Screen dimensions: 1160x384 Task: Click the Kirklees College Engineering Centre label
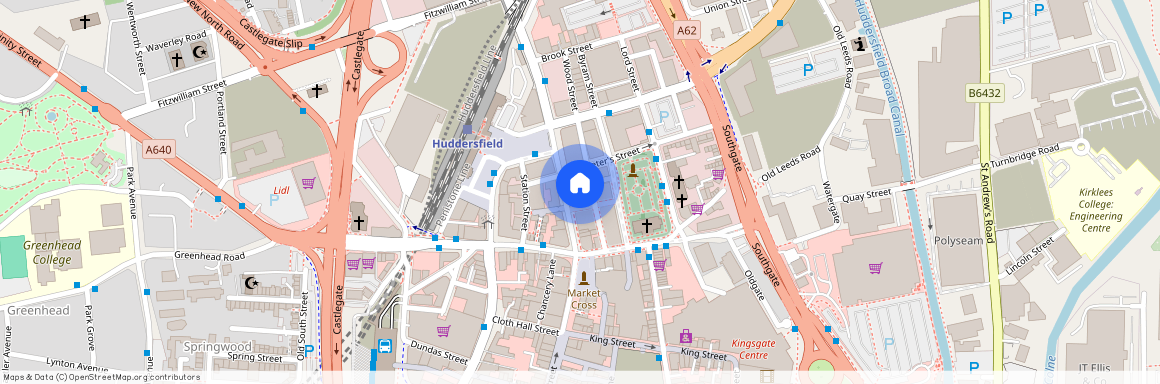point(1095,210)
